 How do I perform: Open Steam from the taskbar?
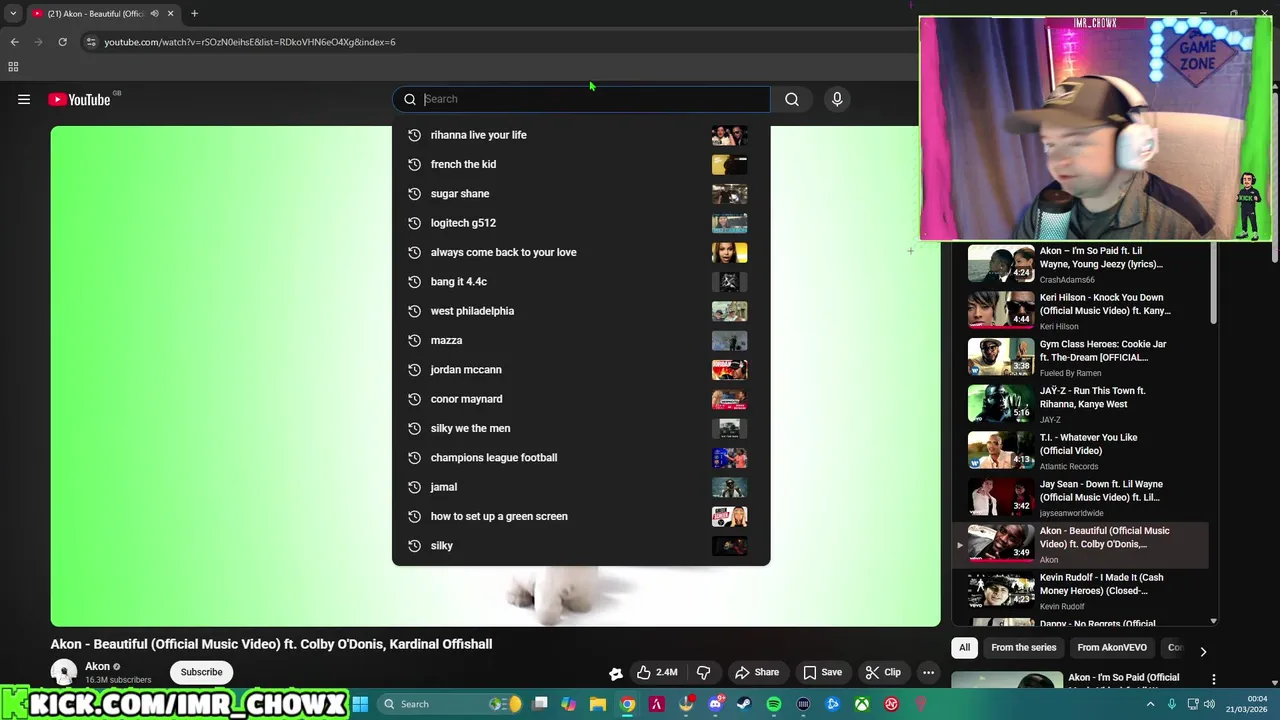tap(744, 704)
